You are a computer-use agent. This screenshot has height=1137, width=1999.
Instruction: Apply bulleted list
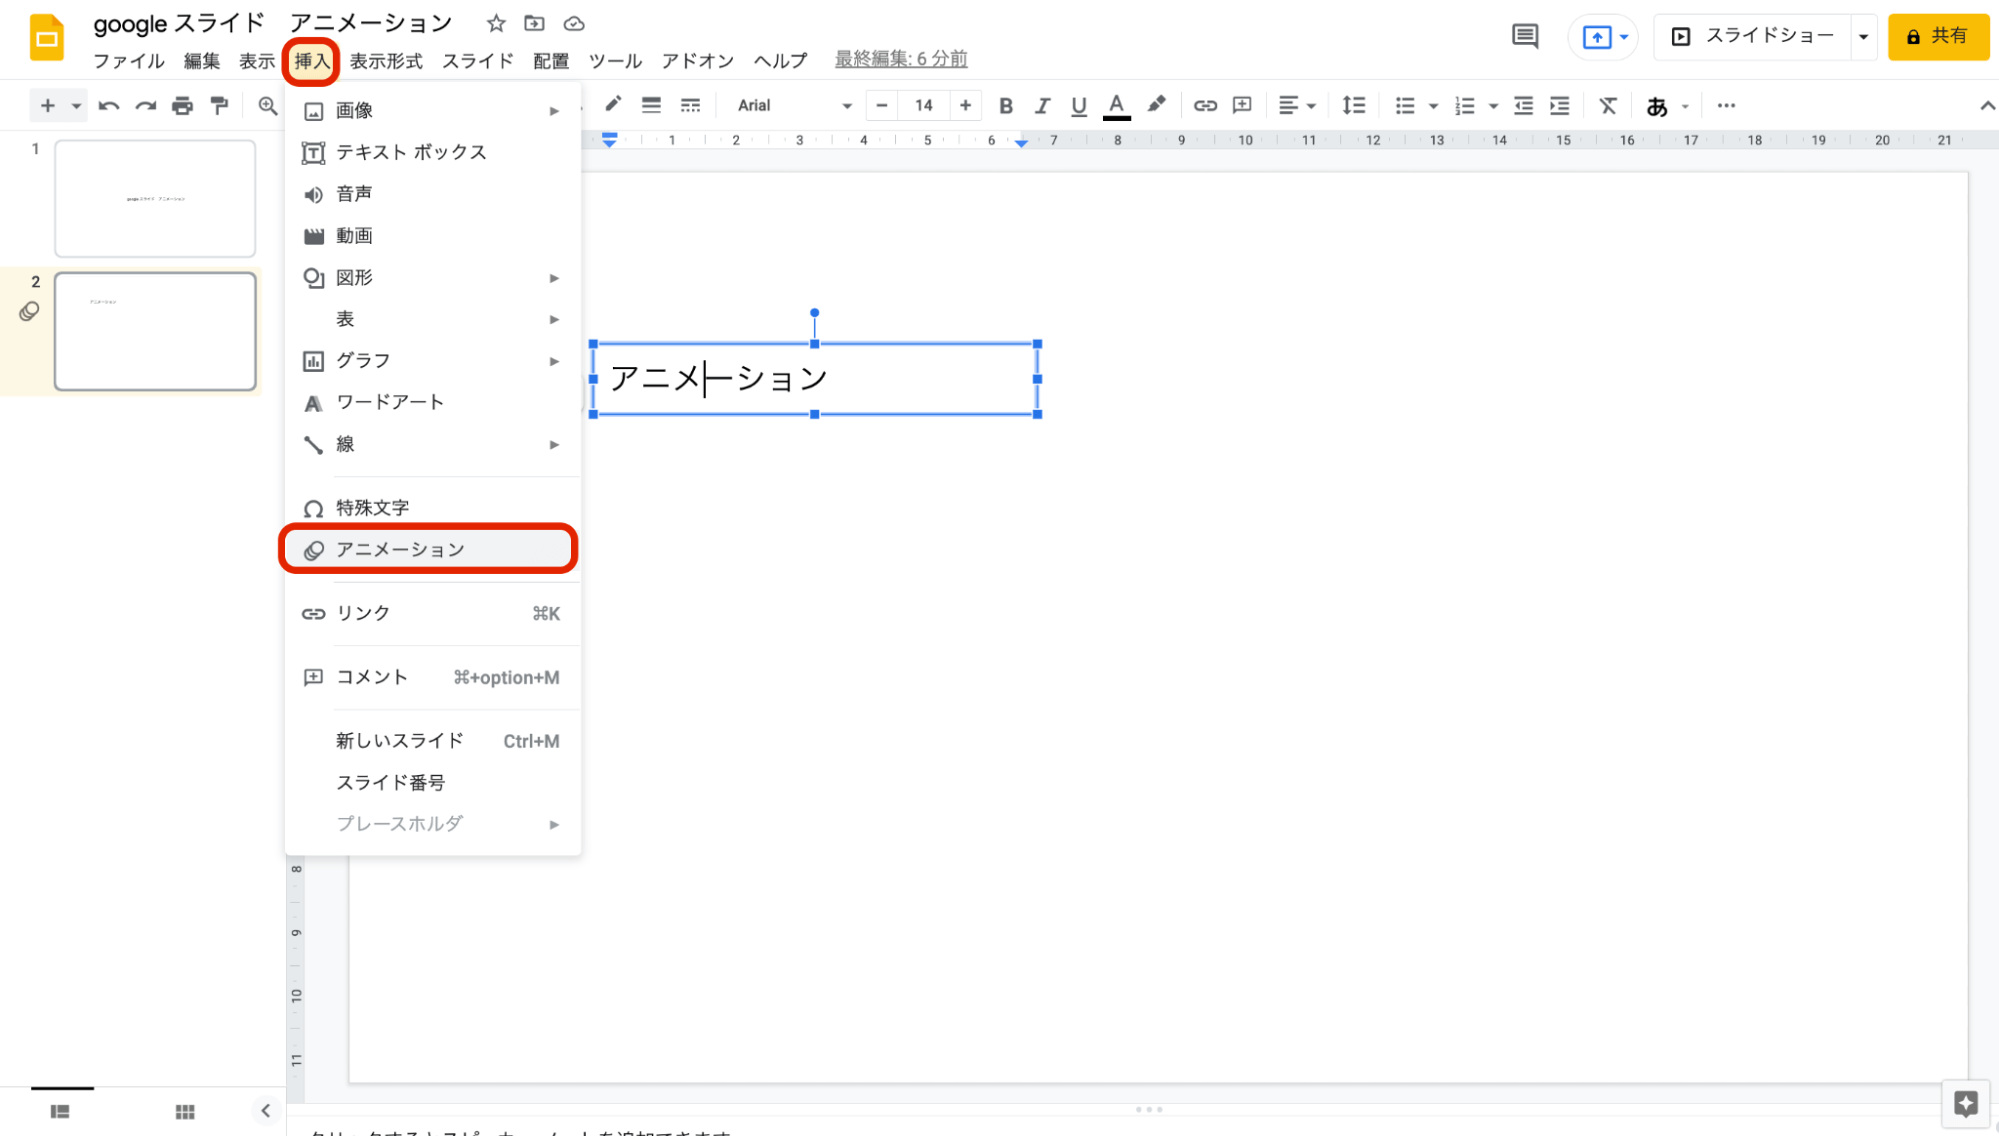pos(1405,105)
